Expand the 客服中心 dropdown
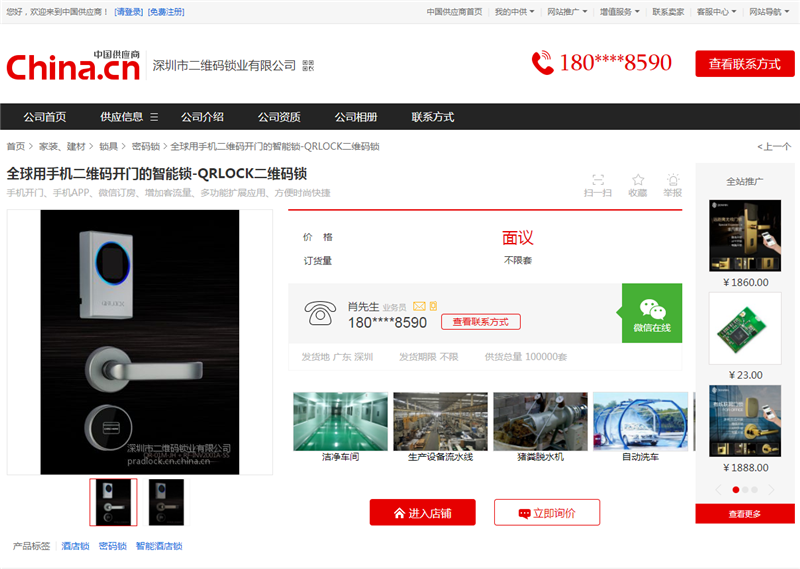 click(x=716, y=12)
